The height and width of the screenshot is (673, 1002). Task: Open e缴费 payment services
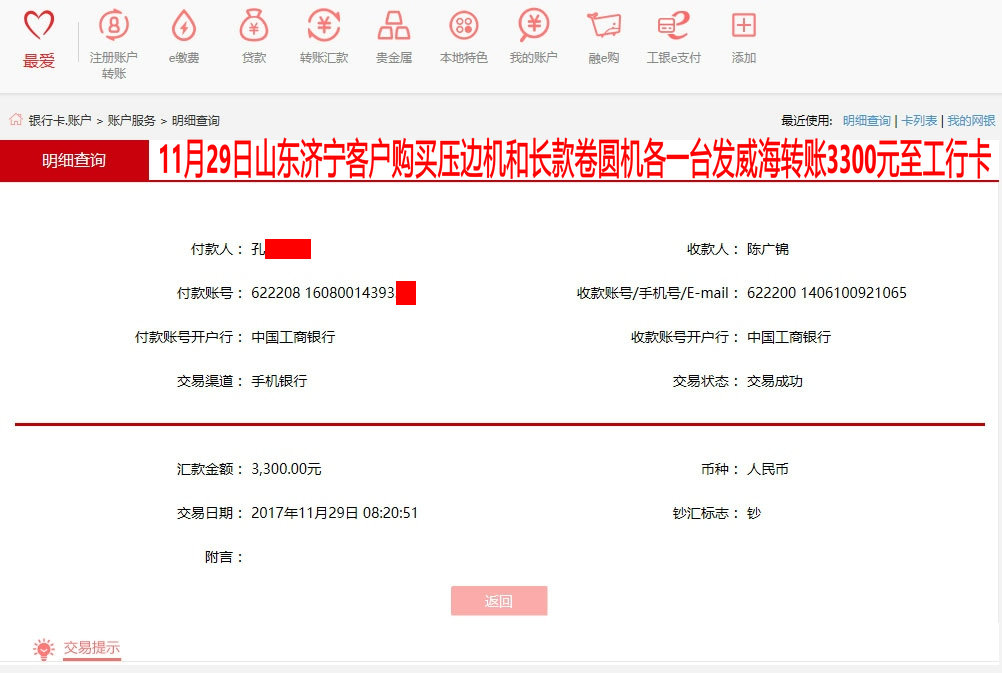point(183,36)
